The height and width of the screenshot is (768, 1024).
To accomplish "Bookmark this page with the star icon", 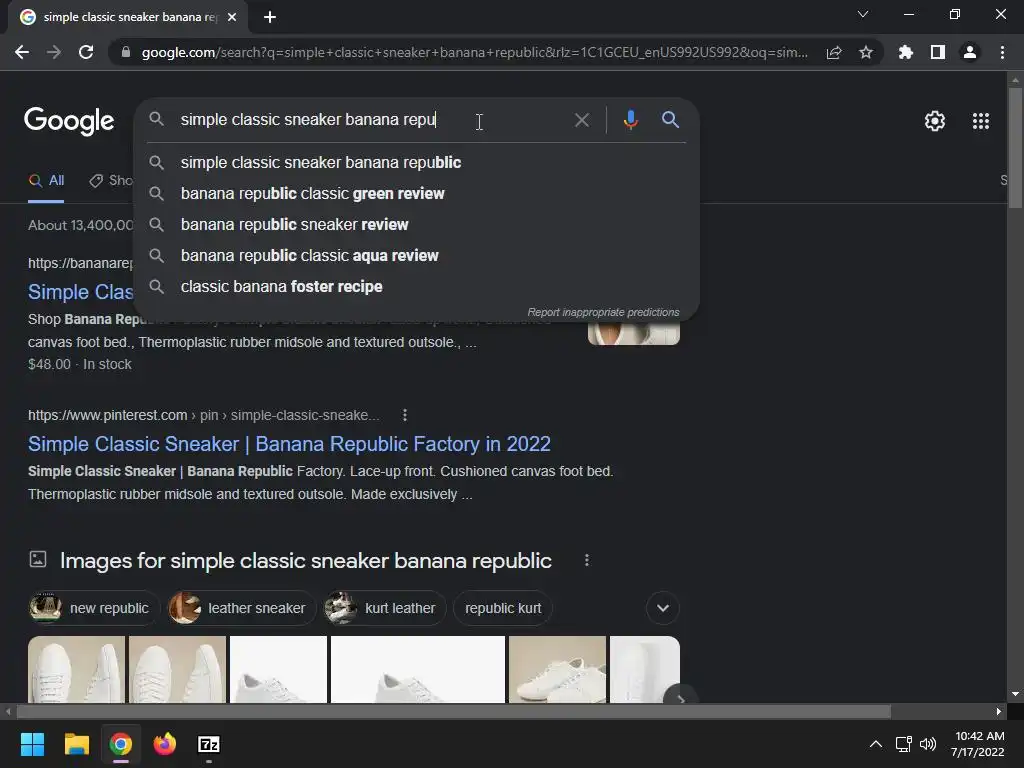I will [x=866, y=52].
